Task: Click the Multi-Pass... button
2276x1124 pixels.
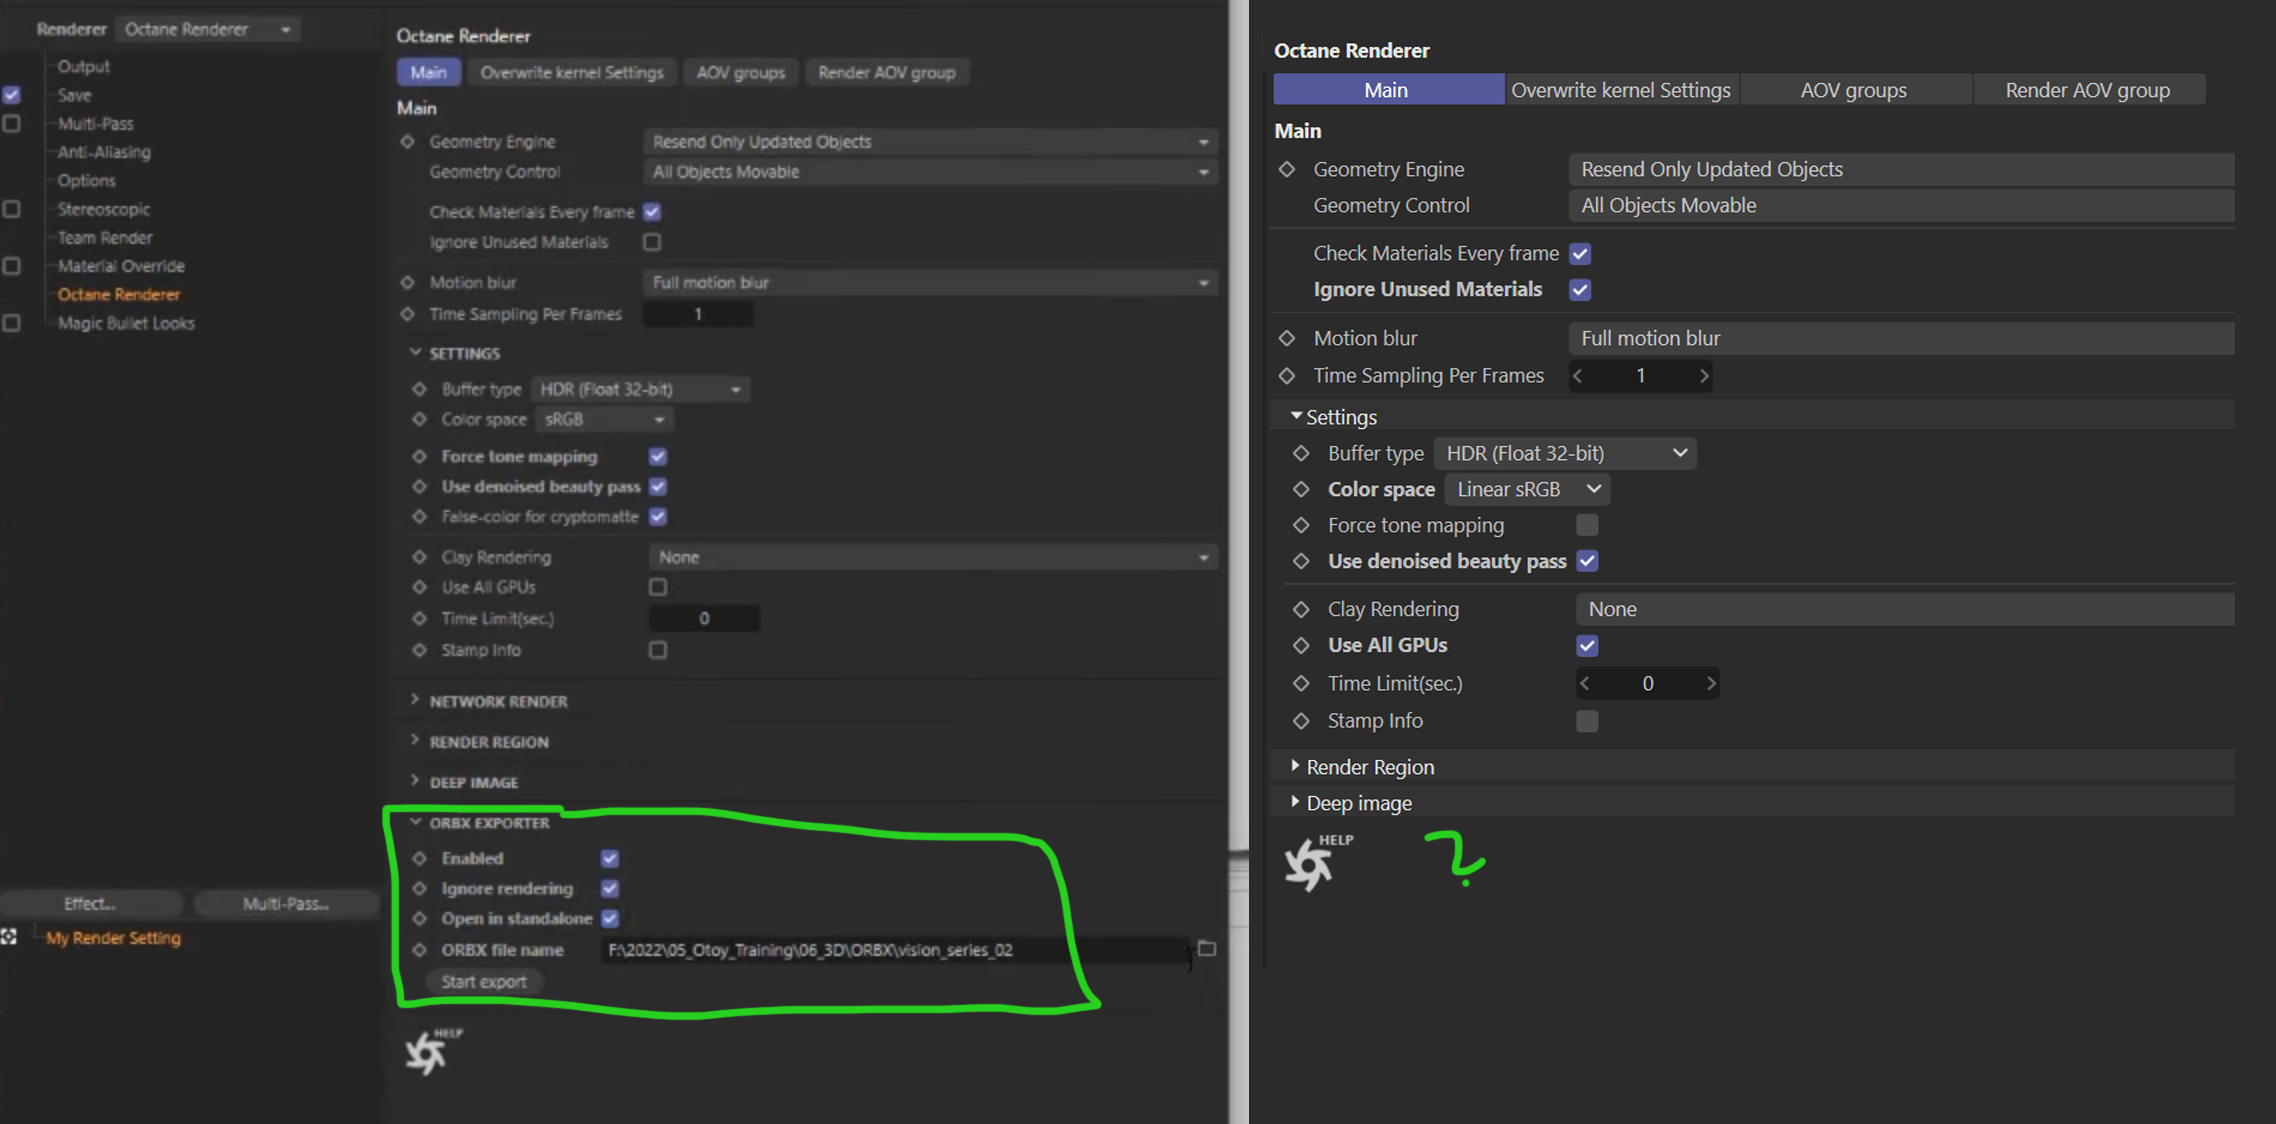Action: tap(285, 903)
